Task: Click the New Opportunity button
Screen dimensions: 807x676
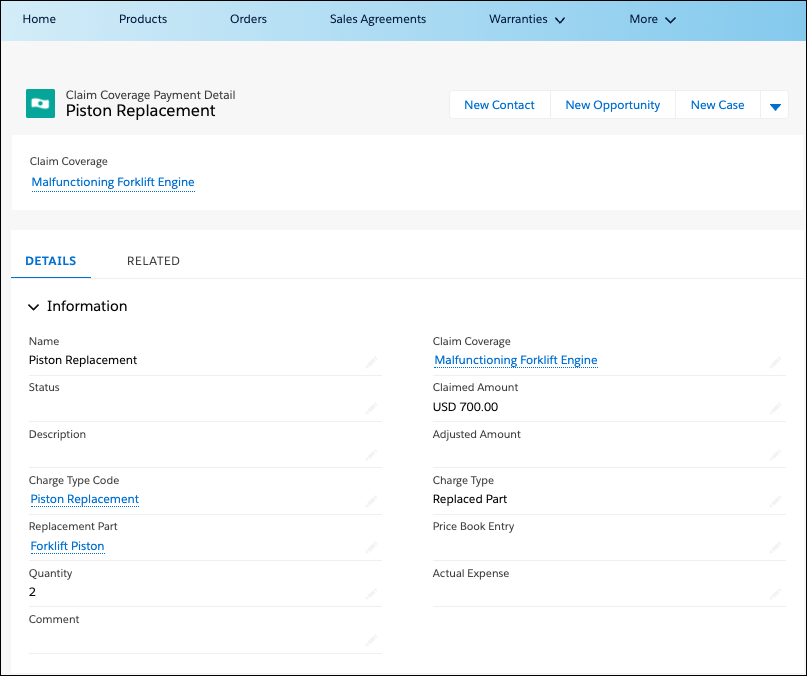Action: pyautogui.click(x=612, y=104)
